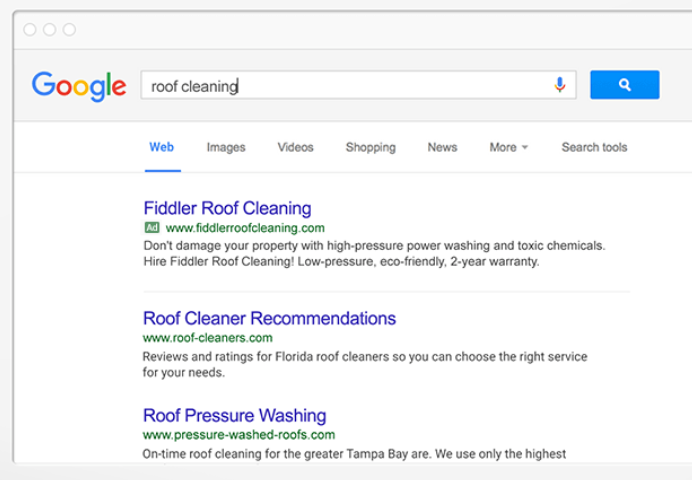This screenshot has width=692, height=480.
Task: Click the third gray window circle button
Action: 69,30
